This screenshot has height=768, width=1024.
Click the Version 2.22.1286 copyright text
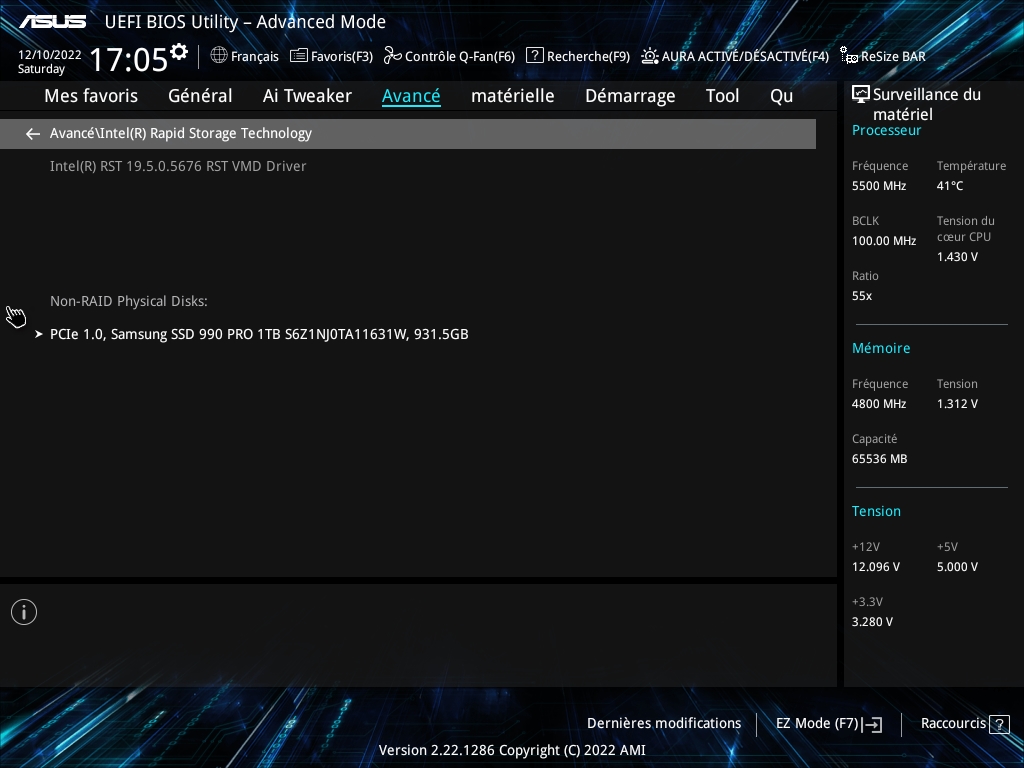(512, 750)
